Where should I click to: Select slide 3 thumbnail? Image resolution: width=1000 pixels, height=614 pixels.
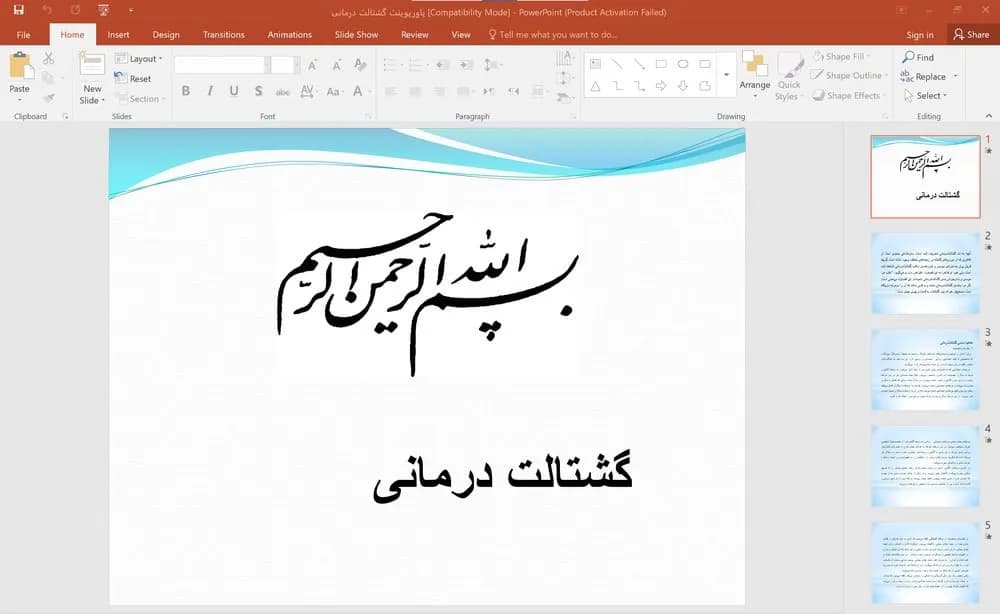[x=925, y=370]
